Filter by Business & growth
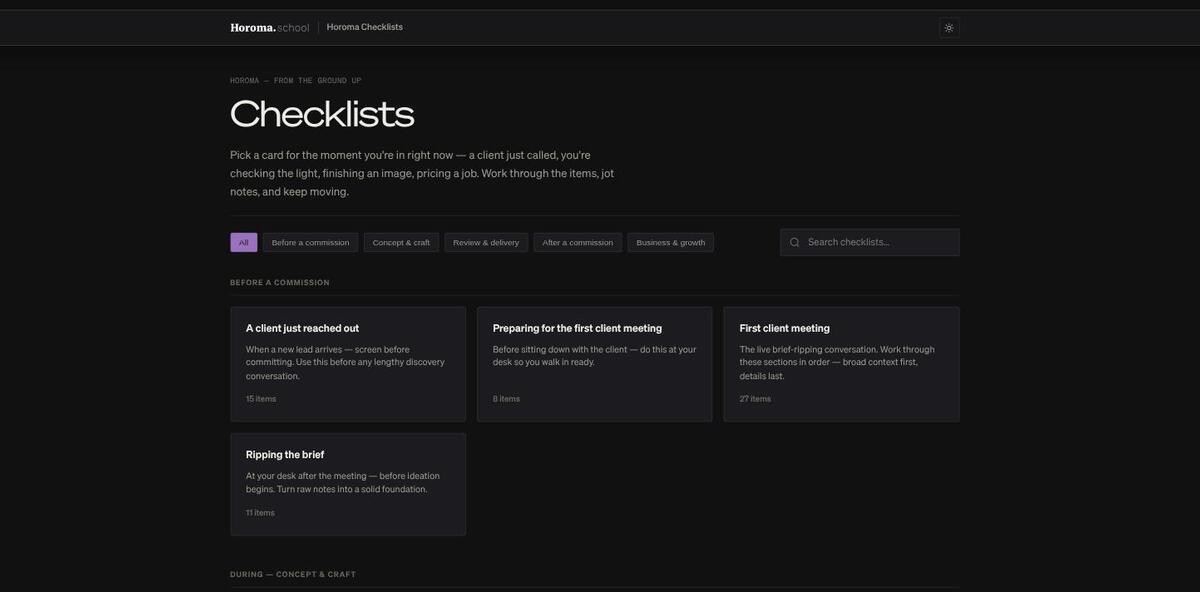The height and width of the screenshot is (592, 1200). point(671,242)
